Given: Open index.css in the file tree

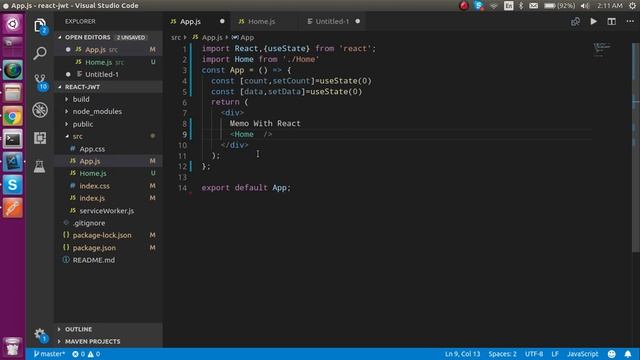Looking at the screenshot, I should click(x=108, y=186).
